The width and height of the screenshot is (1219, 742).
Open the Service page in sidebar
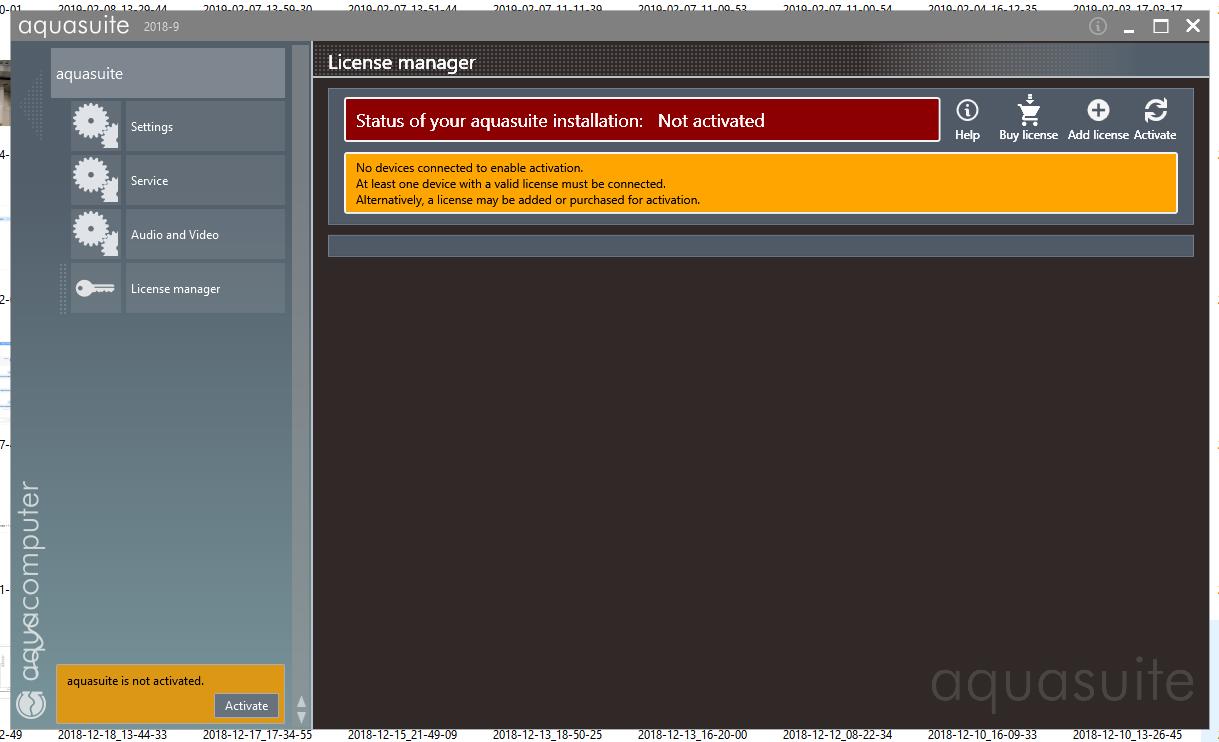(x=205, y=180)
